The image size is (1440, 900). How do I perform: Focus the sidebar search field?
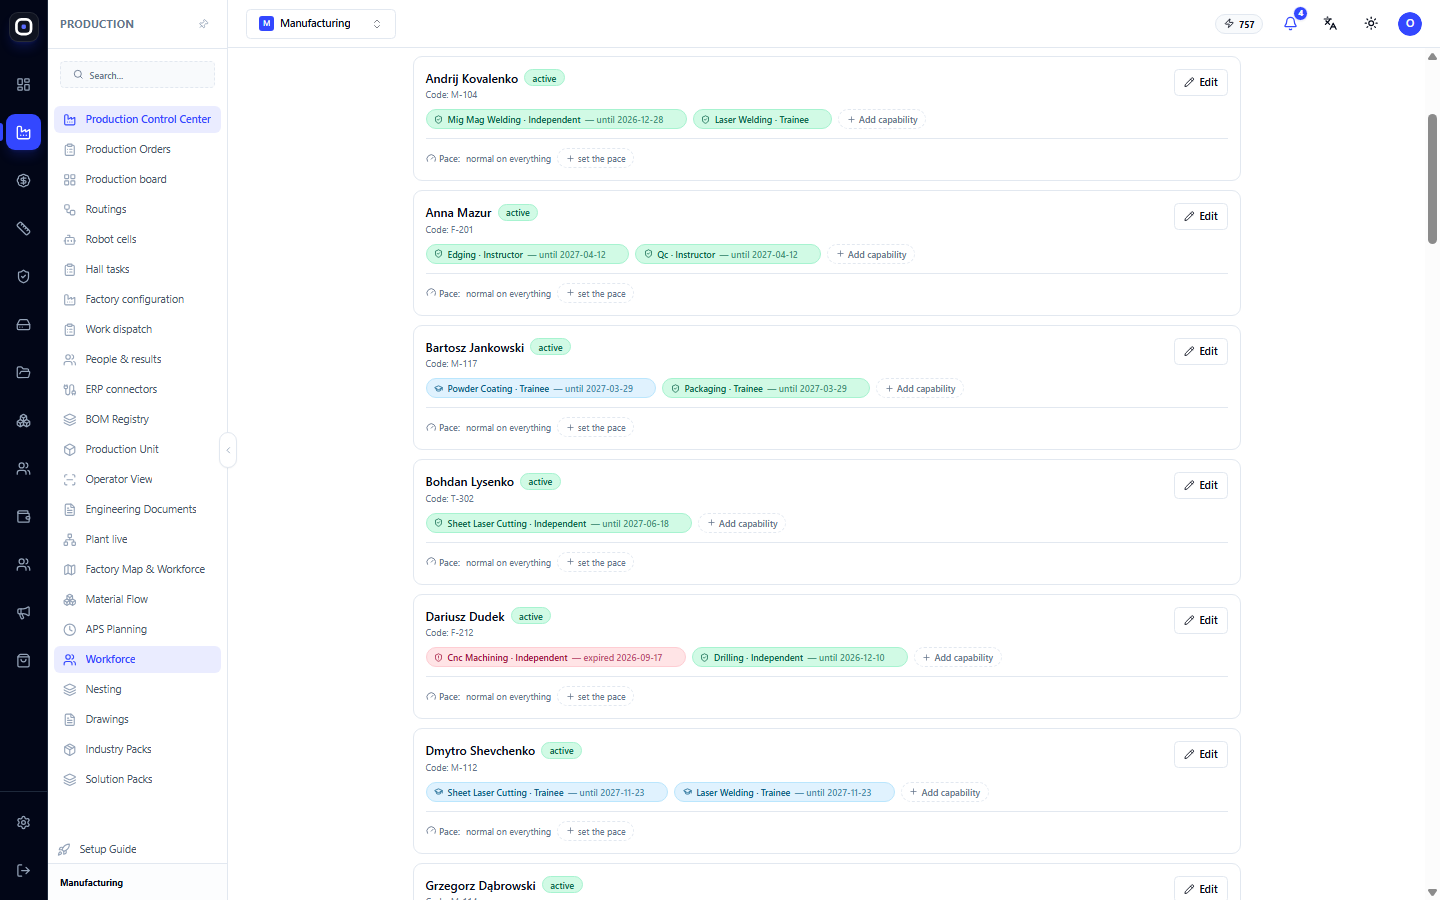[138, 75]
